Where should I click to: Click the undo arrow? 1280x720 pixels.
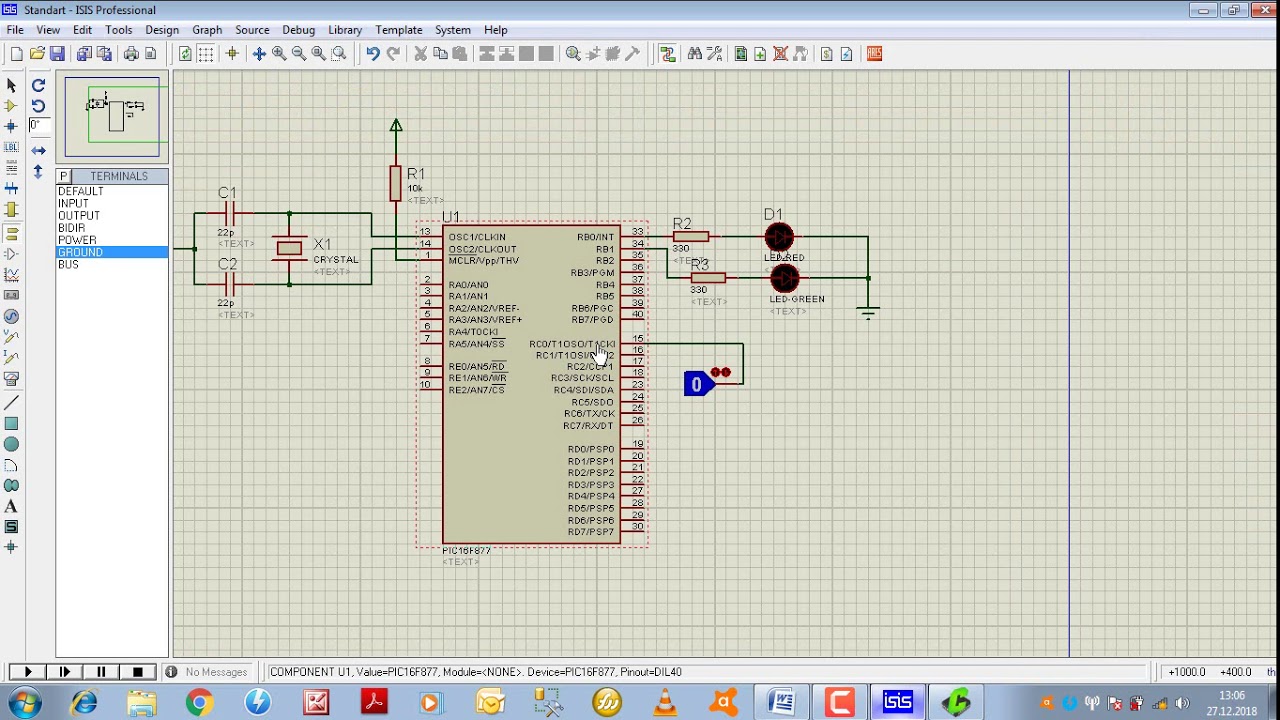[x=372, y=54]
